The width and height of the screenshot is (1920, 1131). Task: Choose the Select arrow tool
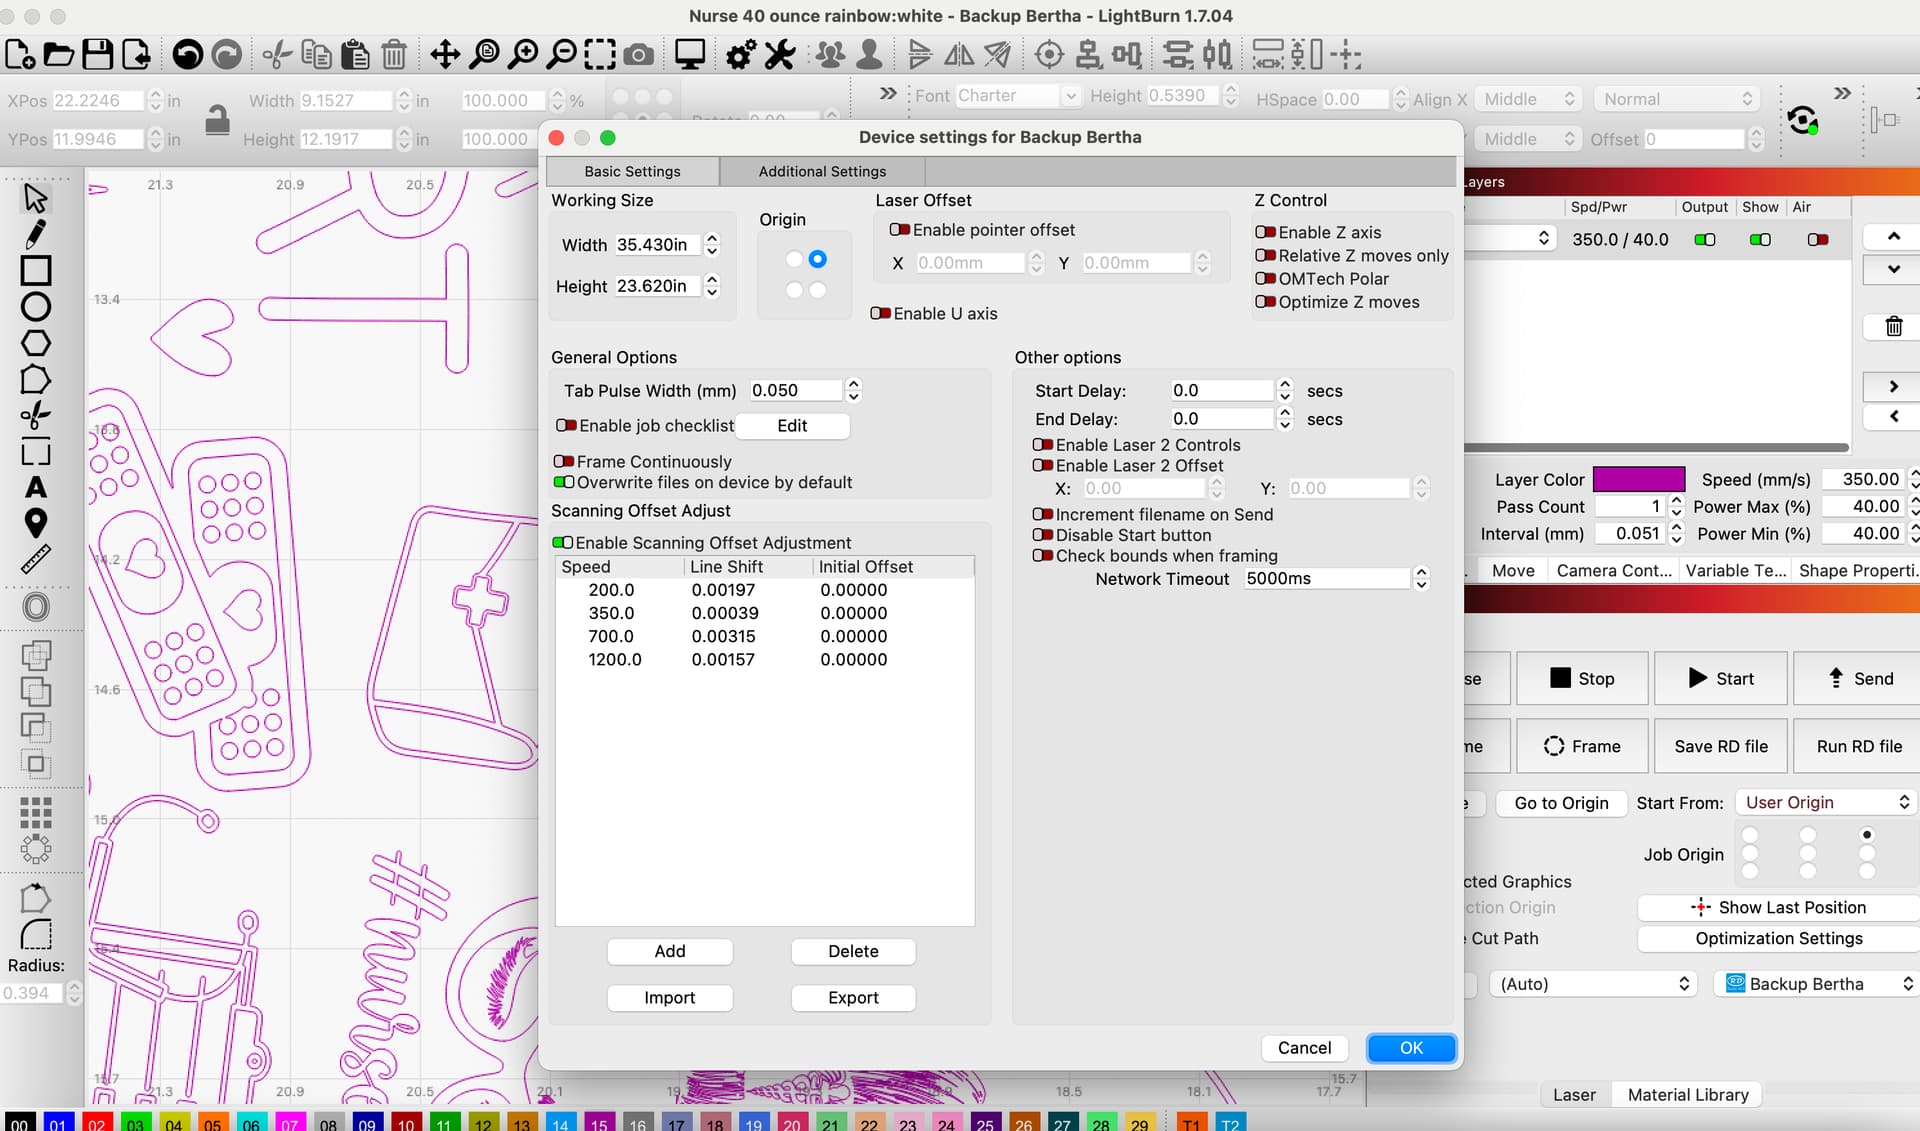pyautogui.click(x=35, y=198)
